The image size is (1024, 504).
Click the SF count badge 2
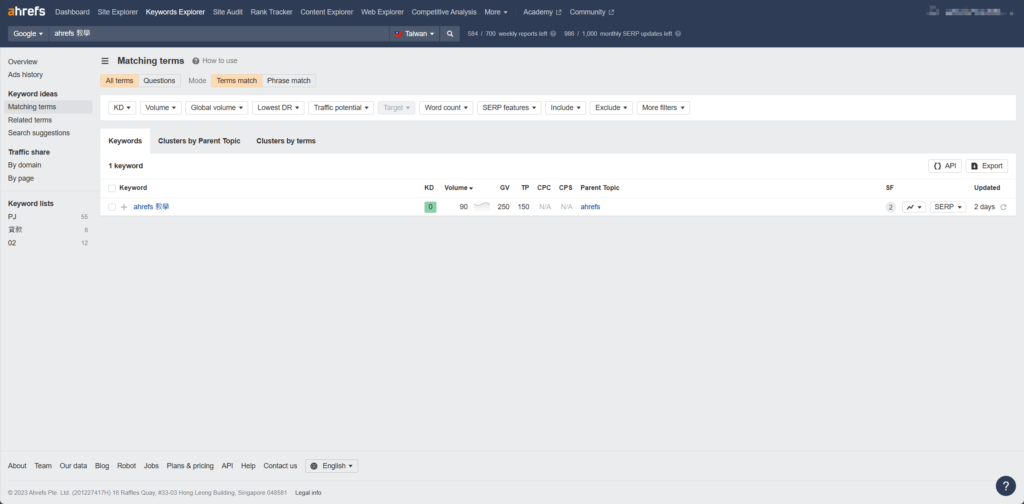890,207
